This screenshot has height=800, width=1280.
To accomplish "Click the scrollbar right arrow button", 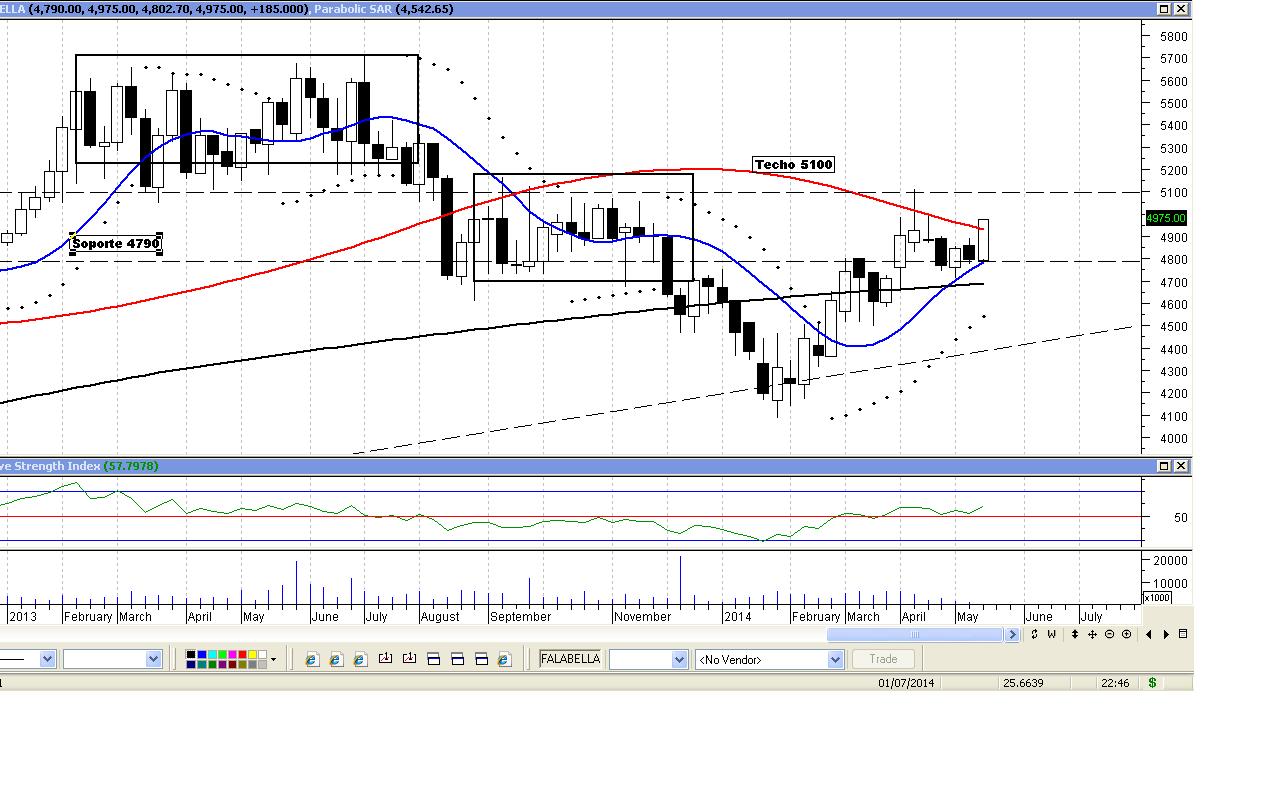I will tap(1012, 634).
